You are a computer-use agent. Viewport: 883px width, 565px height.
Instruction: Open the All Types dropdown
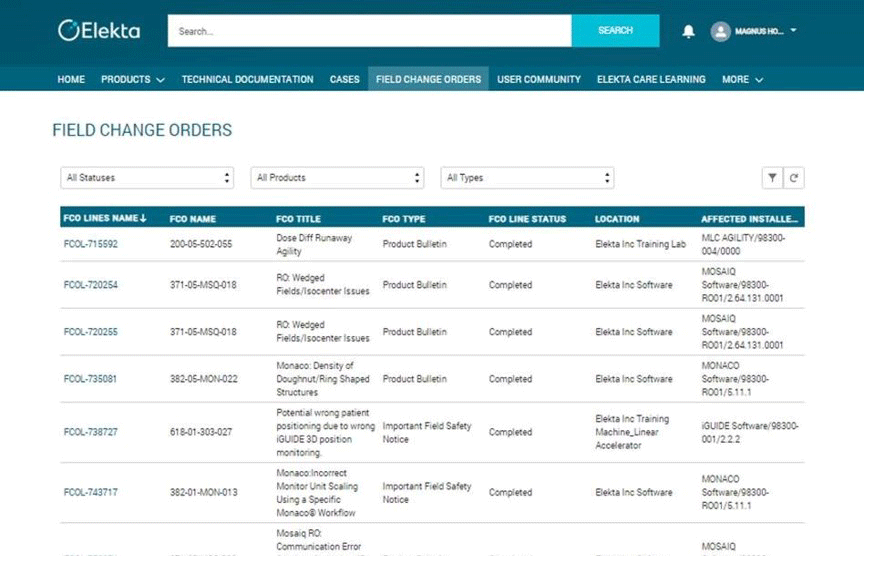click(527, 178)
